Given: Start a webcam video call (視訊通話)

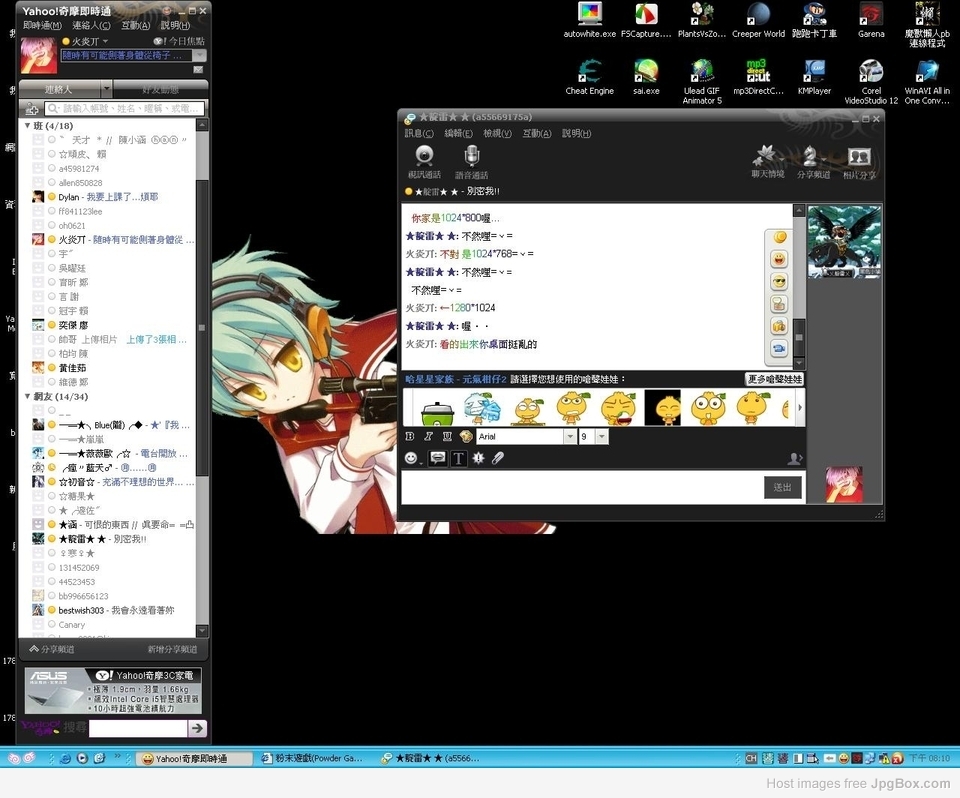Looking at the screenshot, I should pyautogui.click(x=425, y=162).
